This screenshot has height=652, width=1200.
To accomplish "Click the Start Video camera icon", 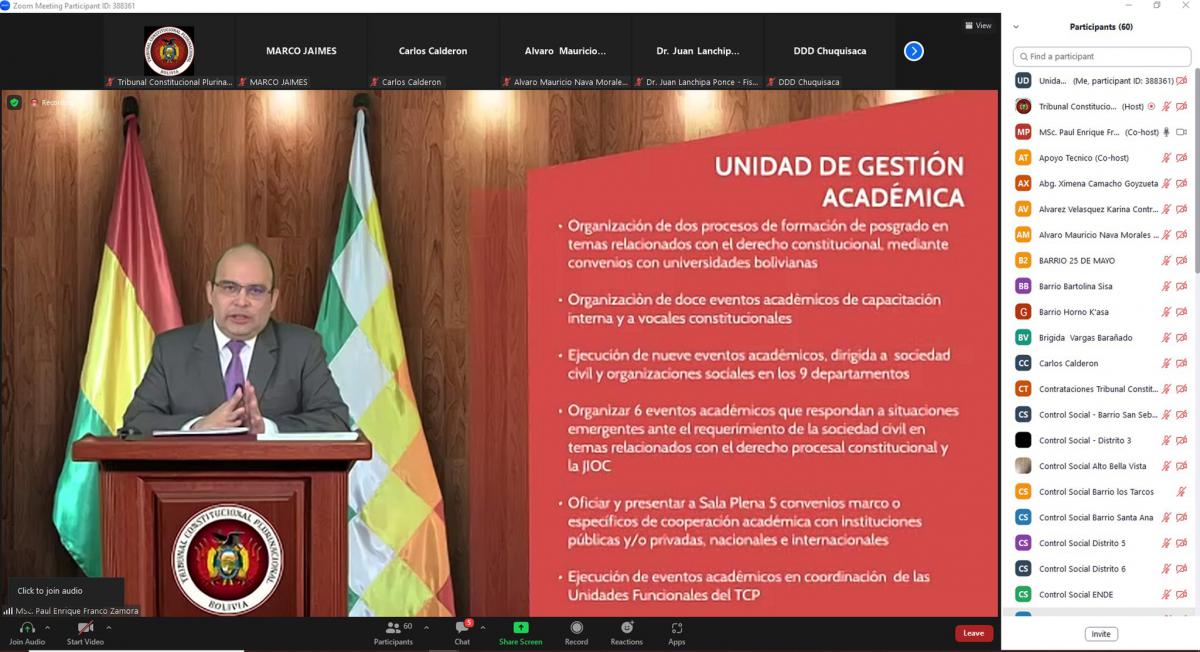I will [85, 628].
